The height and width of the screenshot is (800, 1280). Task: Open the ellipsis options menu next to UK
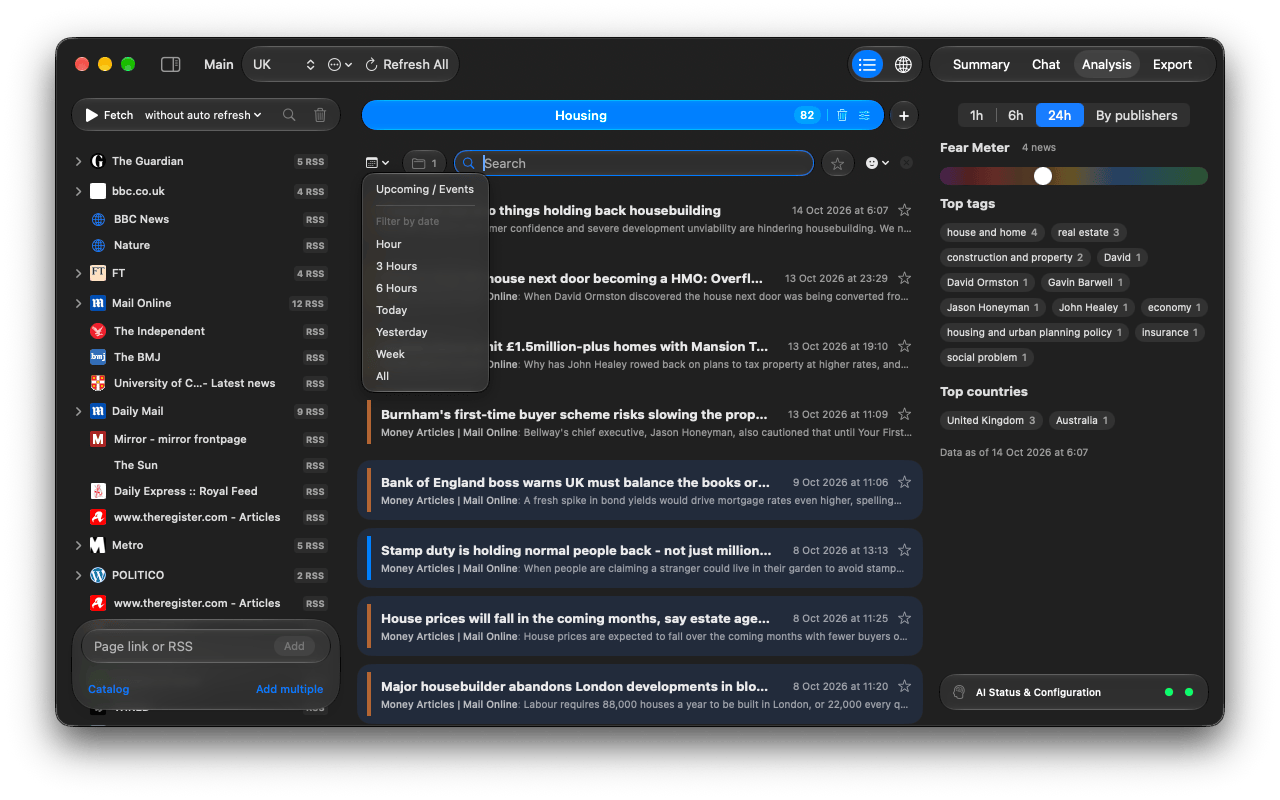pyautogui.click(x=340, y=64)
